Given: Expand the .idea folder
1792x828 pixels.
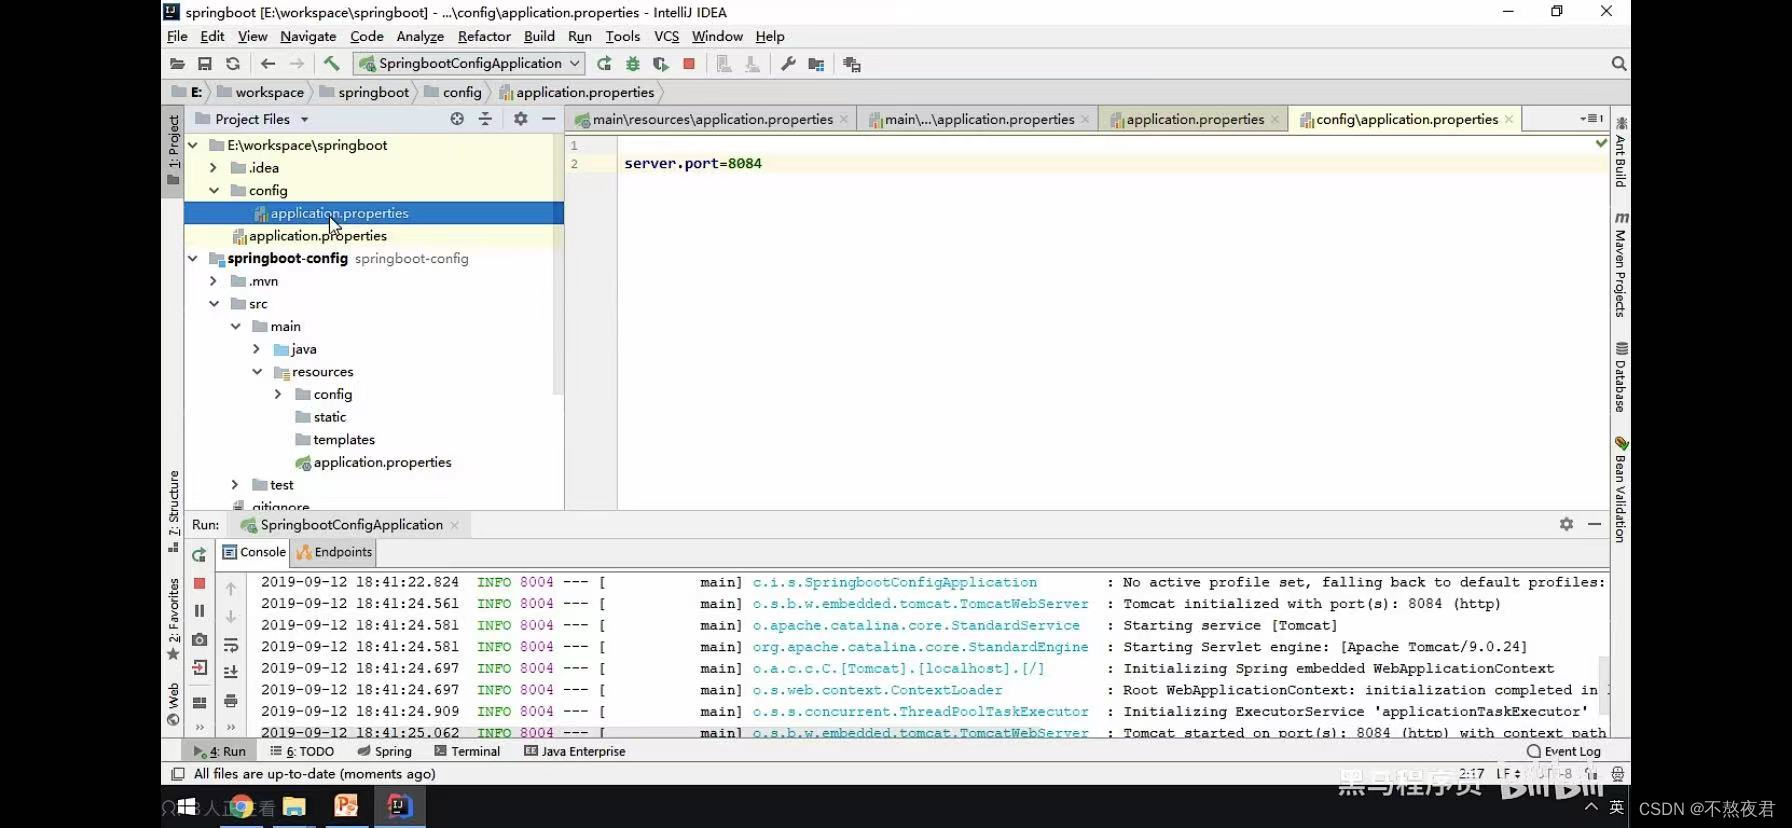Looking at the screenshot, I should [213, 168].
